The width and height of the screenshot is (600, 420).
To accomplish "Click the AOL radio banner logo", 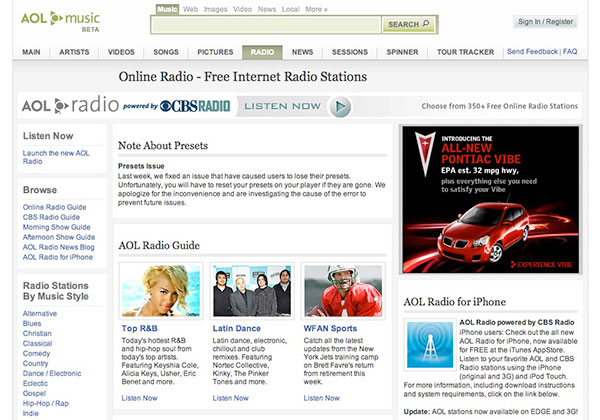I will coord(70,105).
